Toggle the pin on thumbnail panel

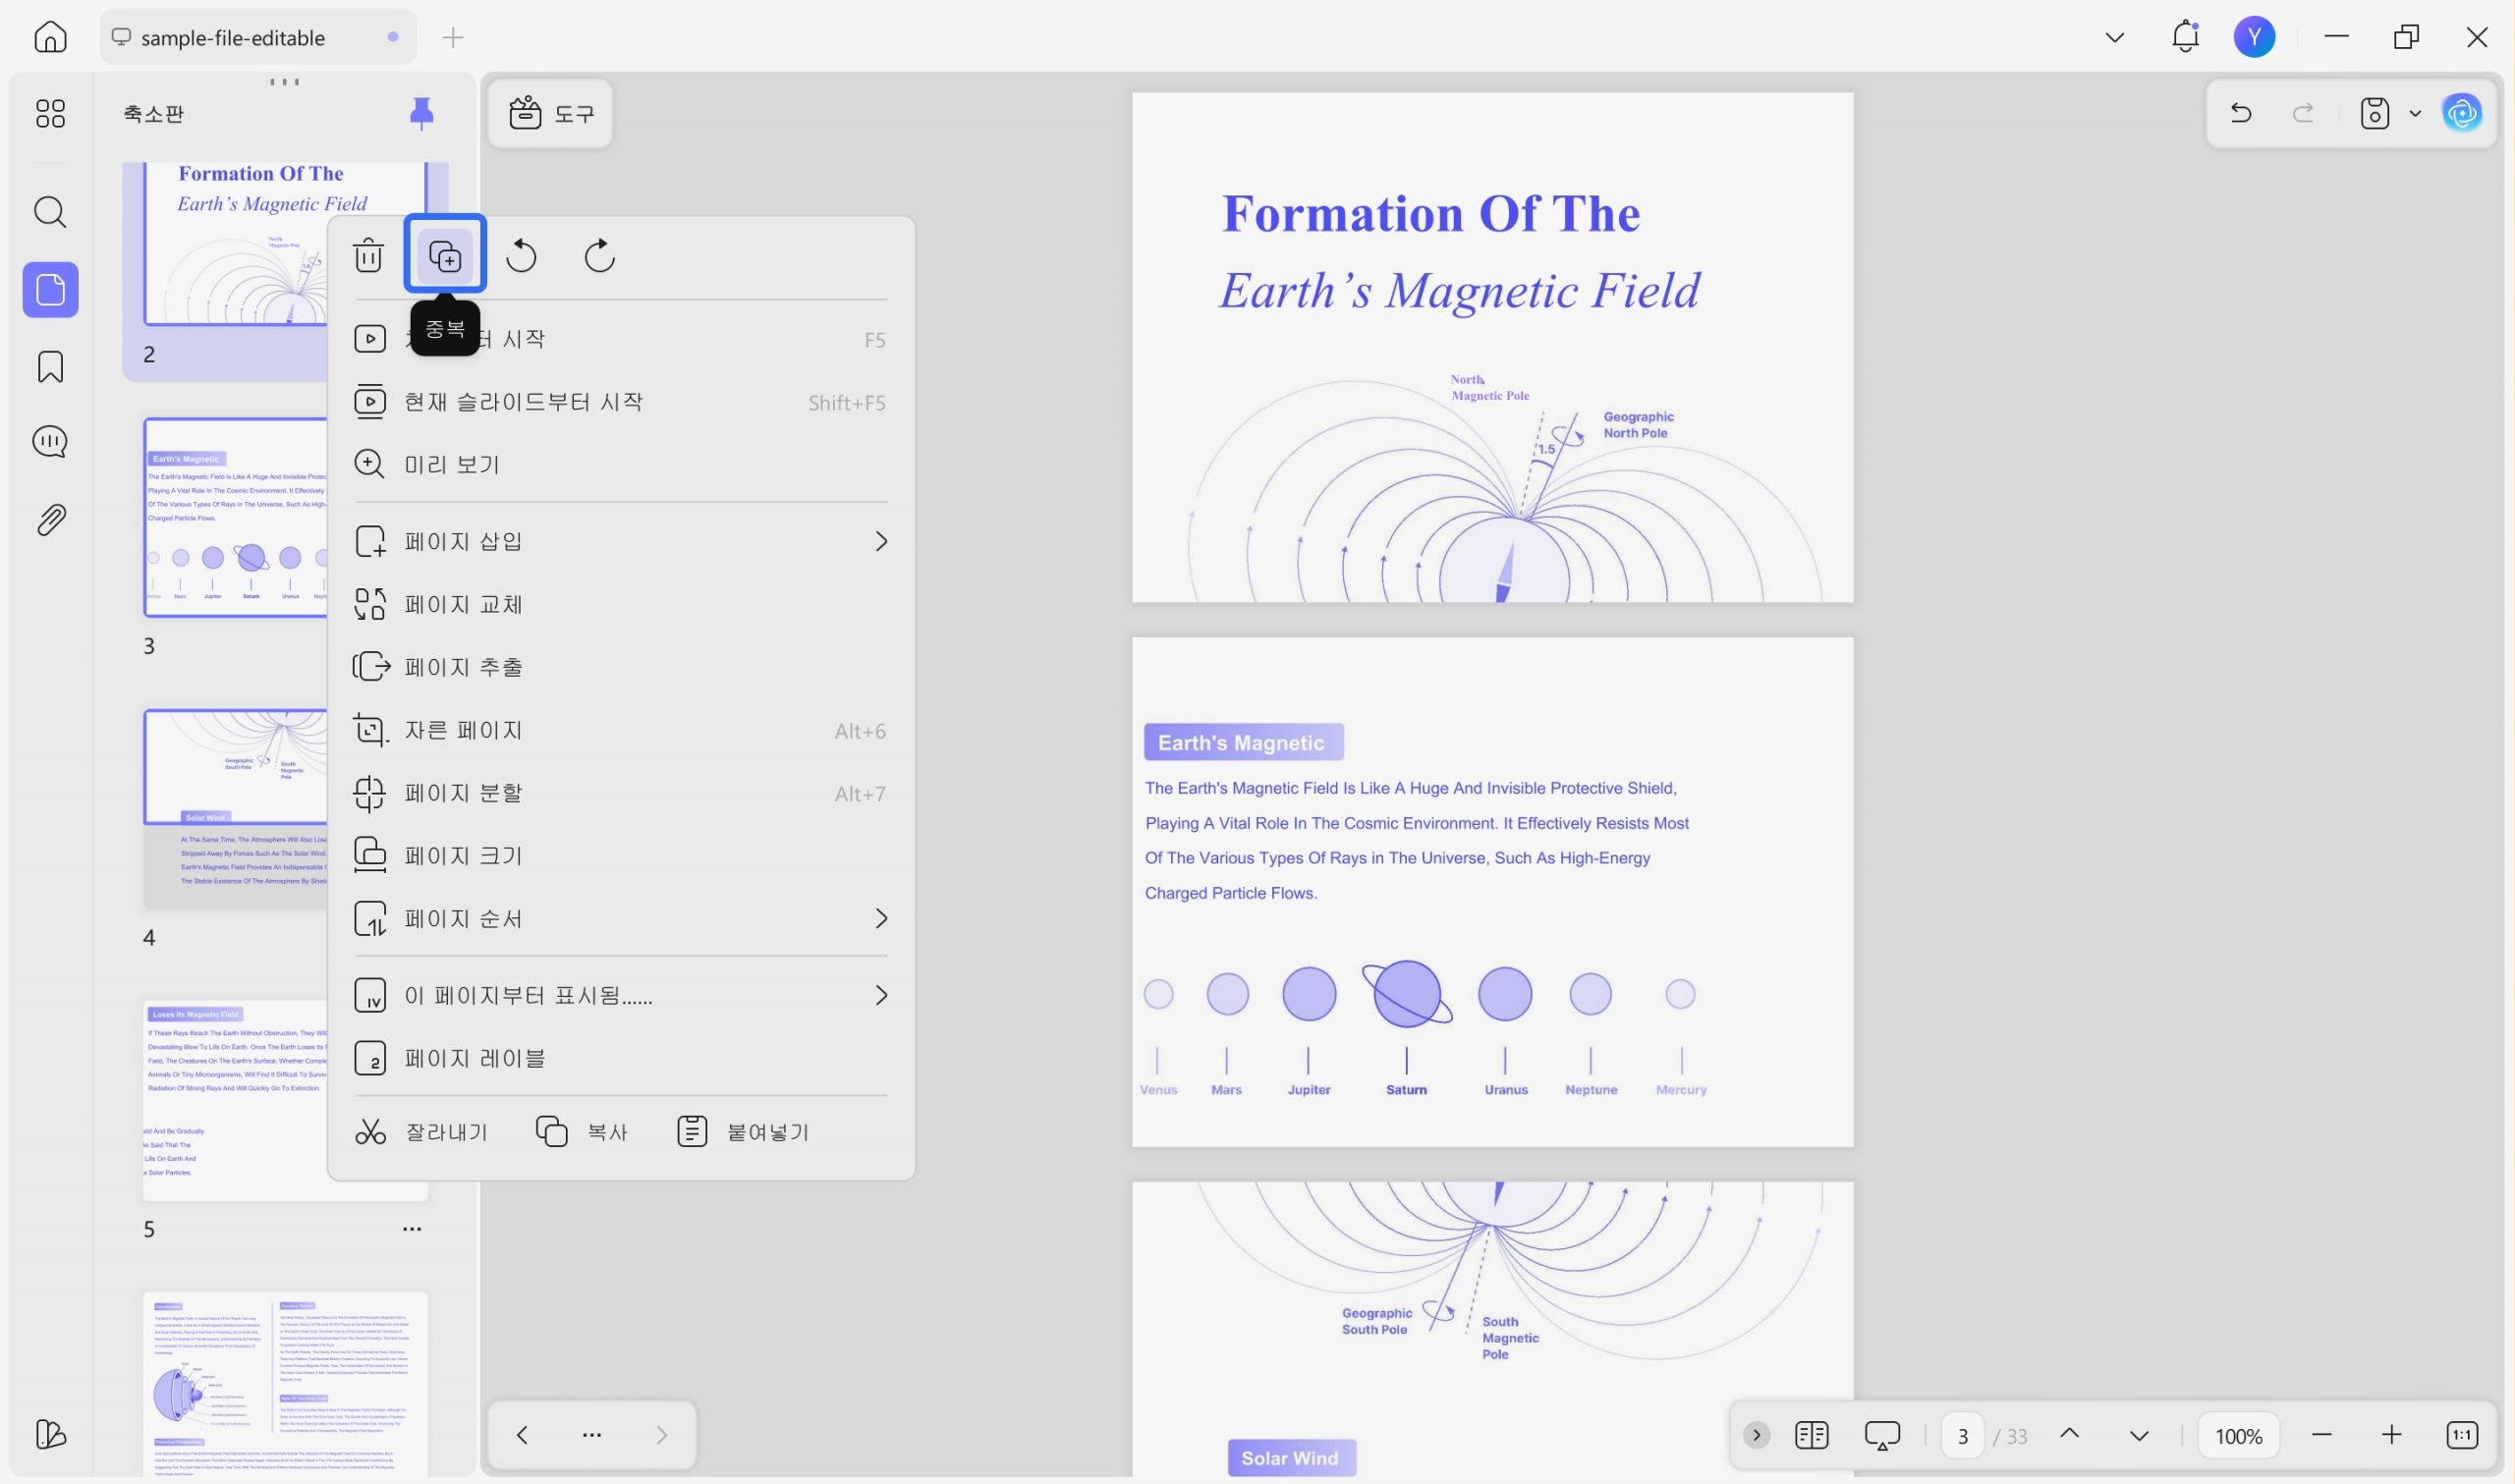click(x=421, y=113)
